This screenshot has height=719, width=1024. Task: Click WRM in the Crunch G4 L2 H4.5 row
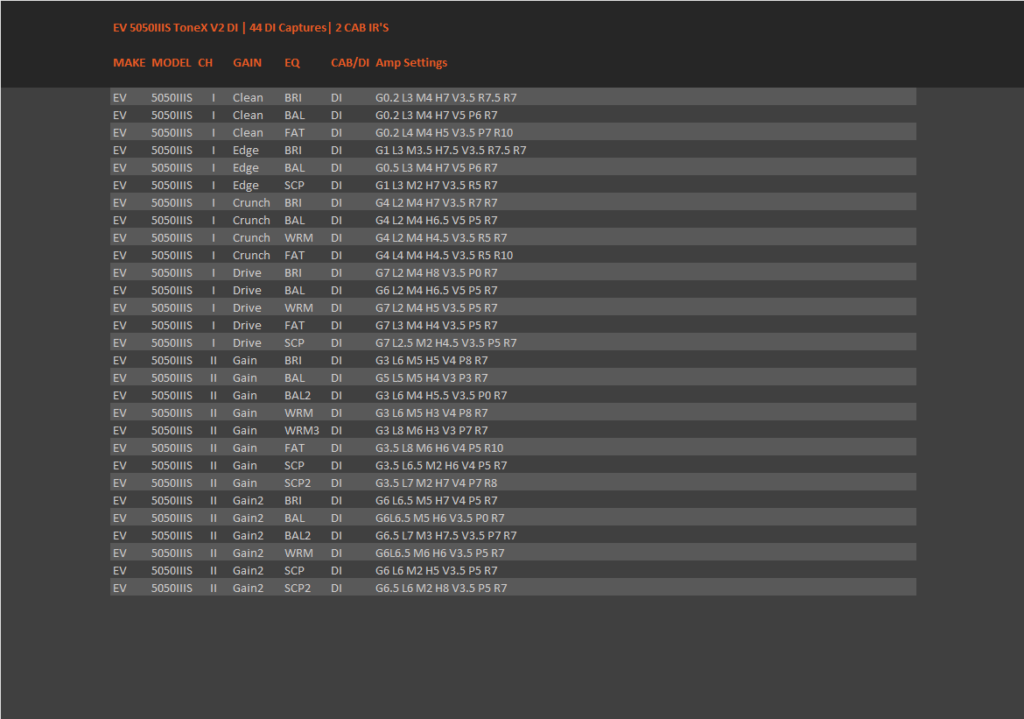[298, 238]
